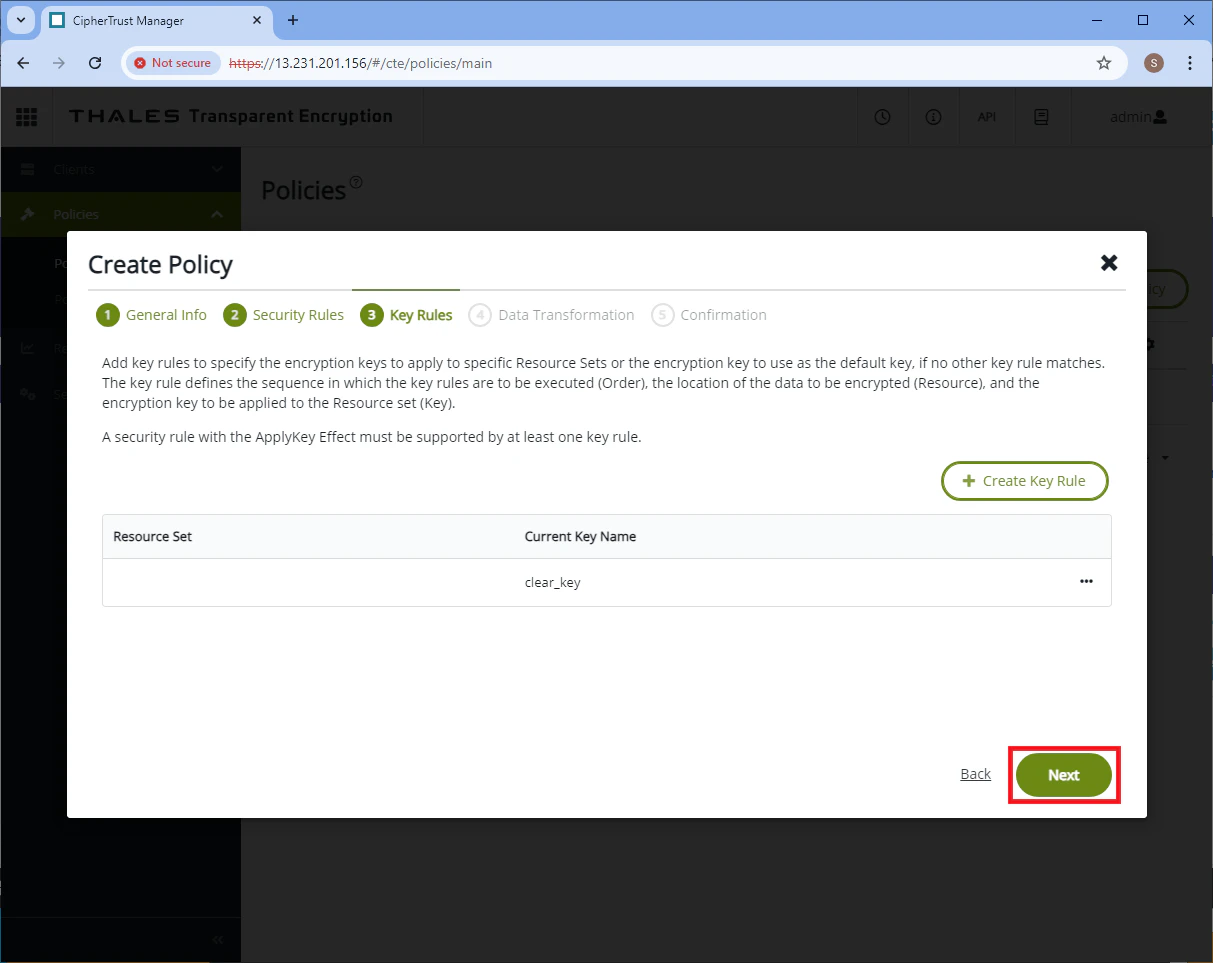This screenshot has width=1213, height=963.
Task: Click browser back arrow
Action: coord(23,63)
